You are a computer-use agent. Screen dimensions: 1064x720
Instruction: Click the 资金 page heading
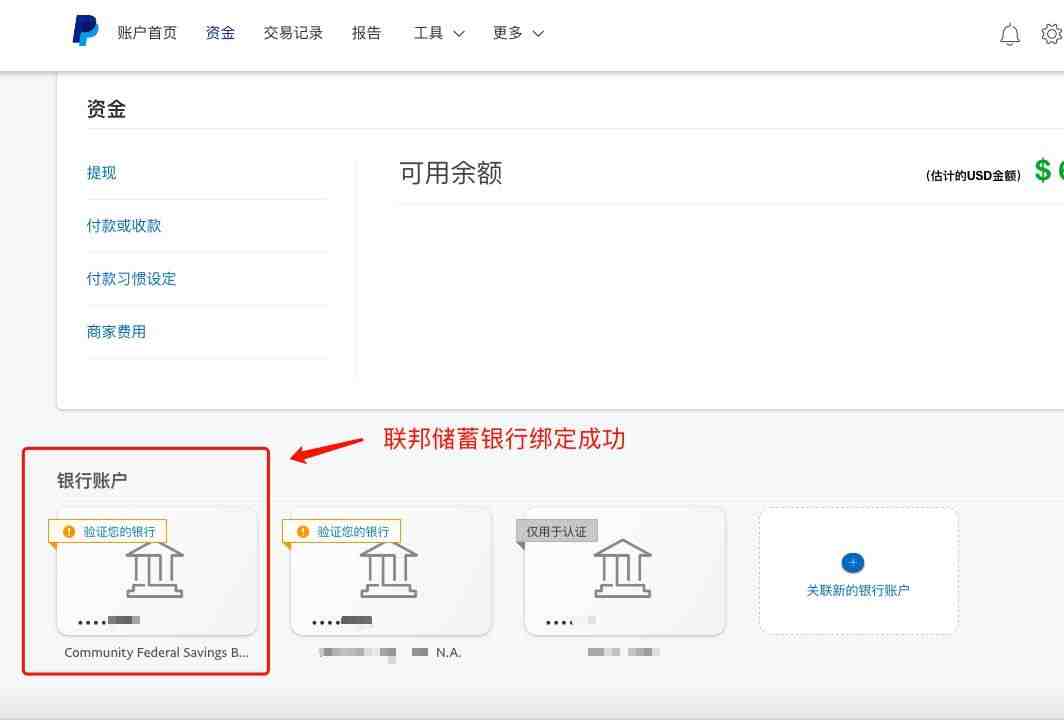(106, 109)
